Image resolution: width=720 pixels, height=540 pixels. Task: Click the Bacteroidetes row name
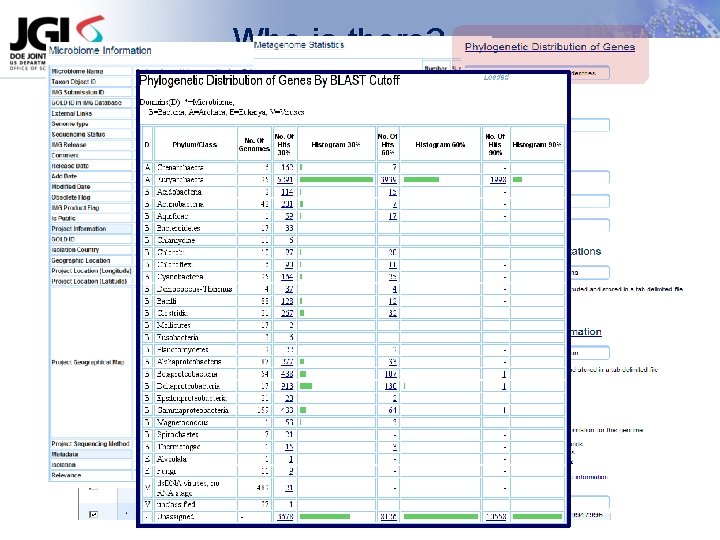179,228
